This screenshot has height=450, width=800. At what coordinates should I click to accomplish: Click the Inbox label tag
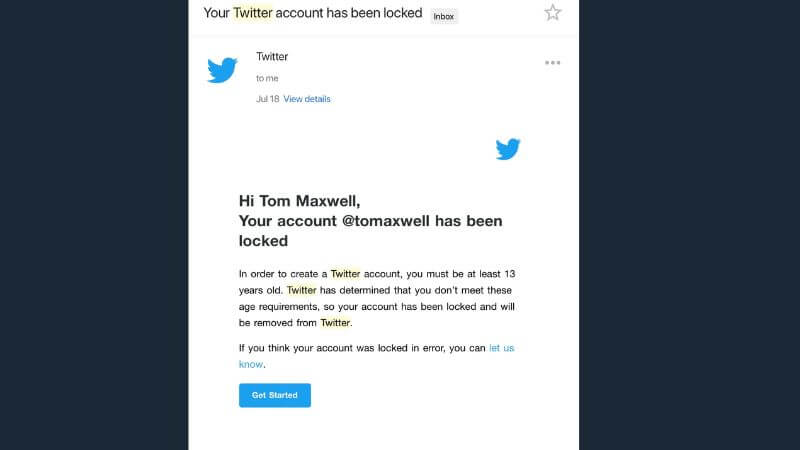coord(443,15)
